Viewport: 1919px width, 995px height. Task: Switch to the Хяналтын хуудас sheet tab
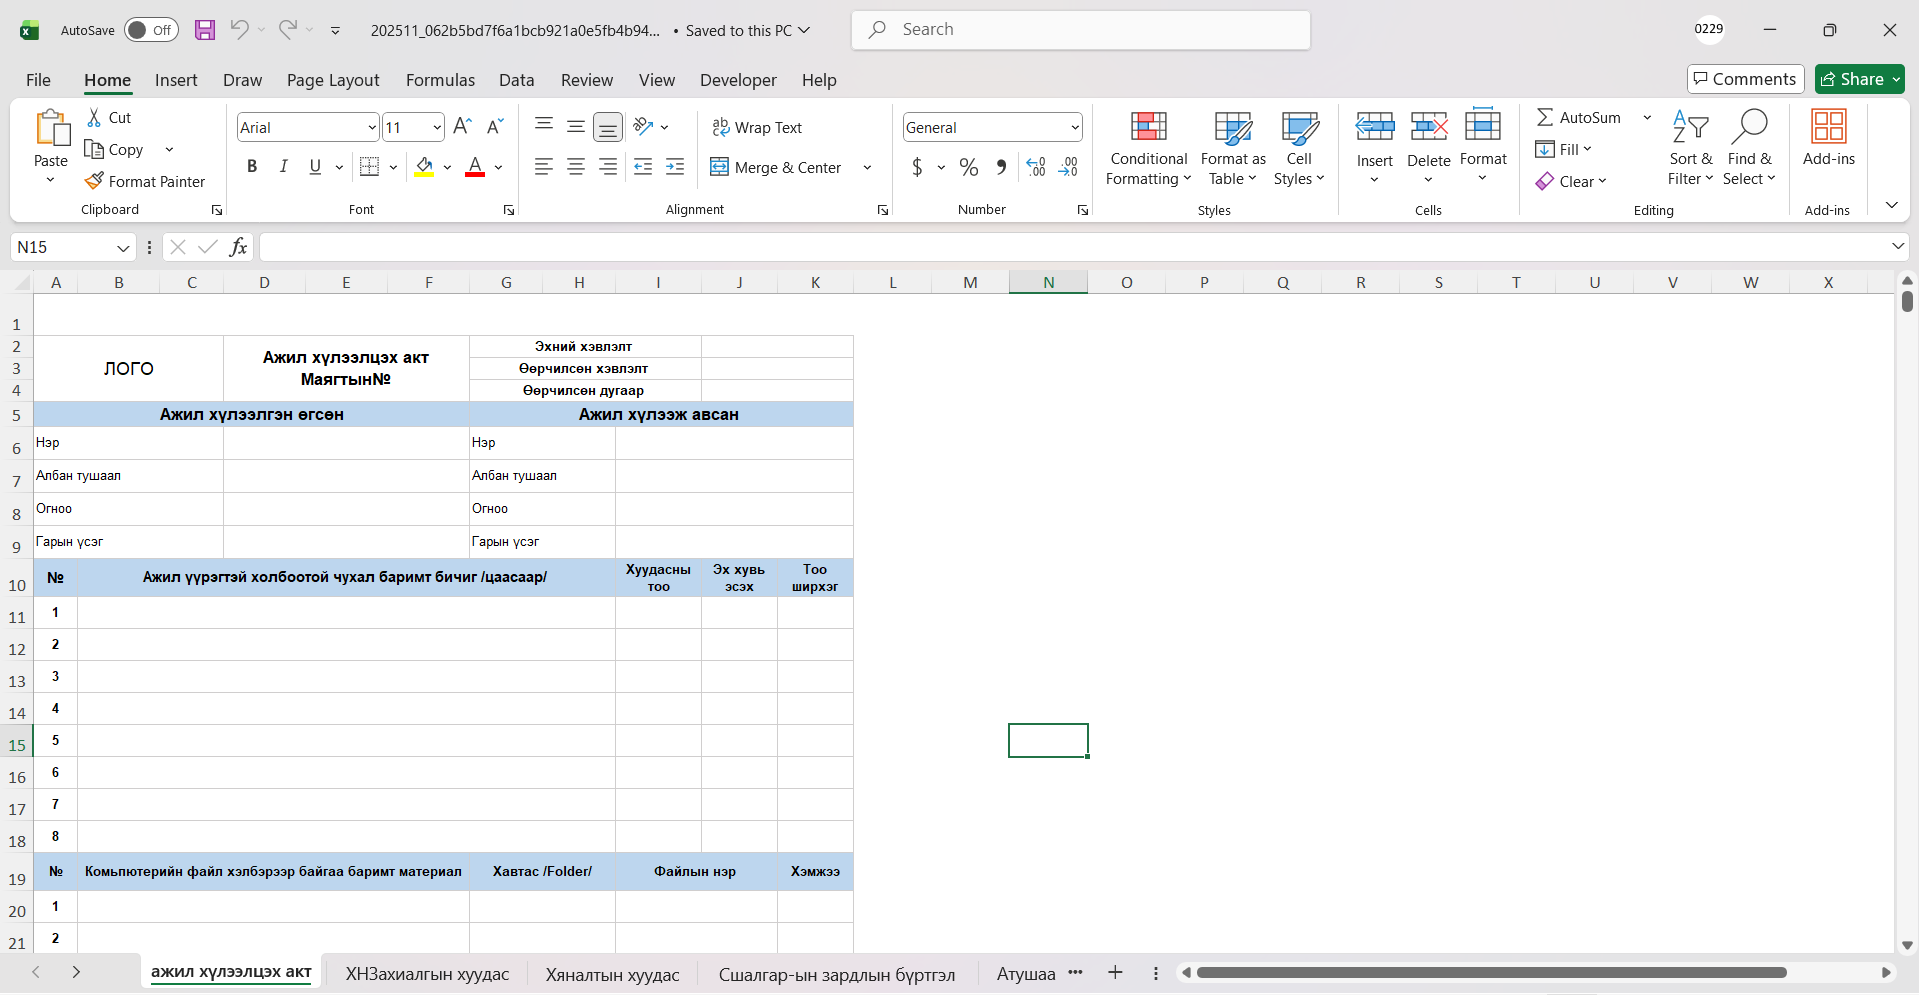612,974
